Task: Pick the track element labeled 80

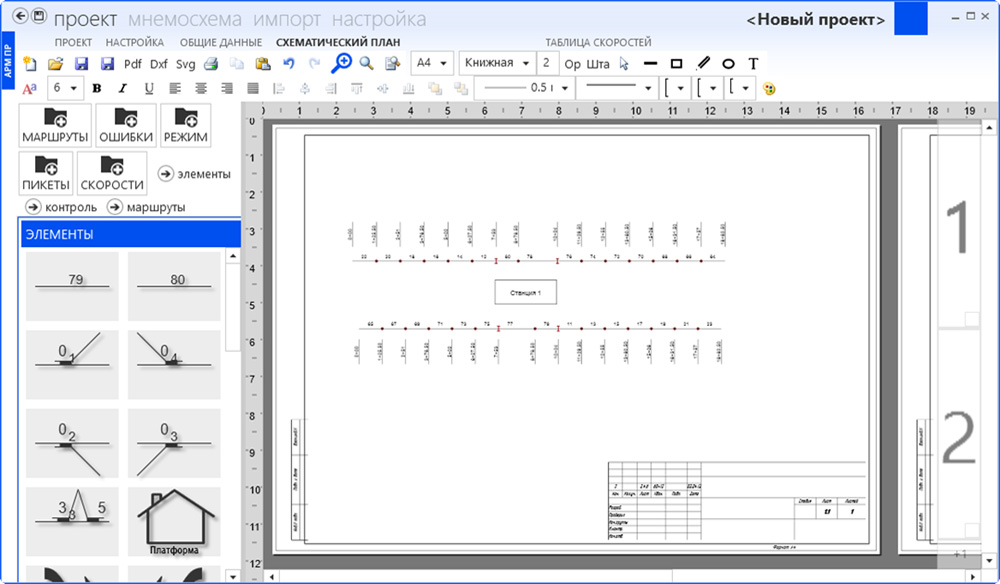Action: [174, 286]
